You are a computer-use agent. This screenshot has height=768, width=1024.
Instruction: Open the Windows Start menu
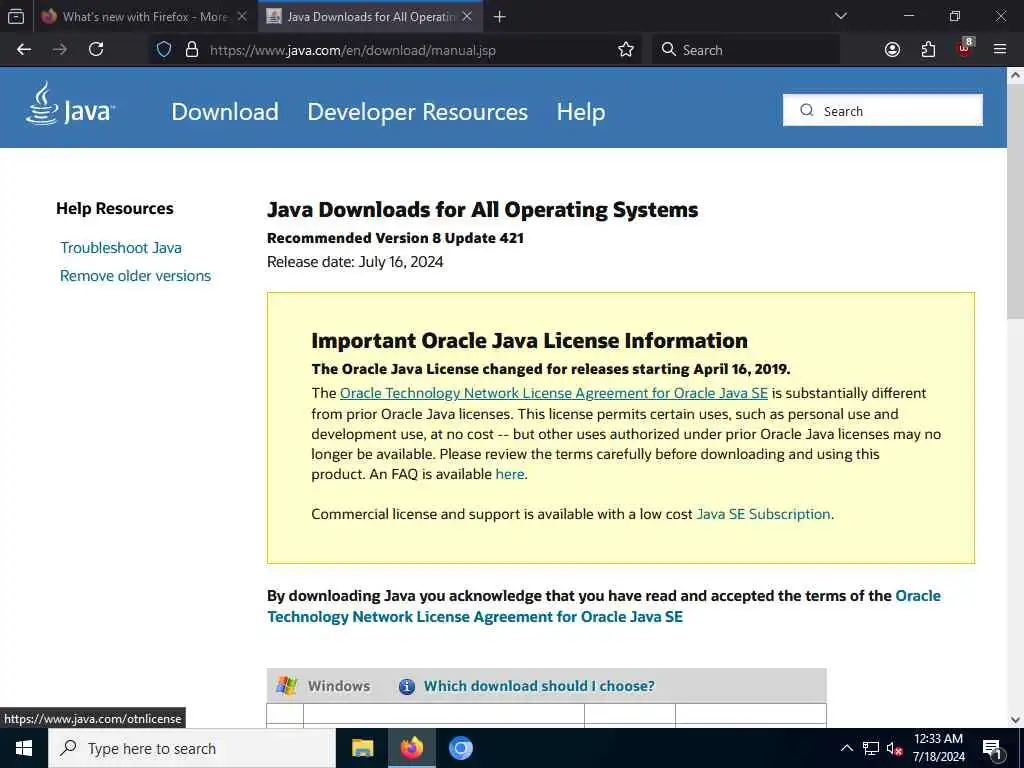(24, 748)
